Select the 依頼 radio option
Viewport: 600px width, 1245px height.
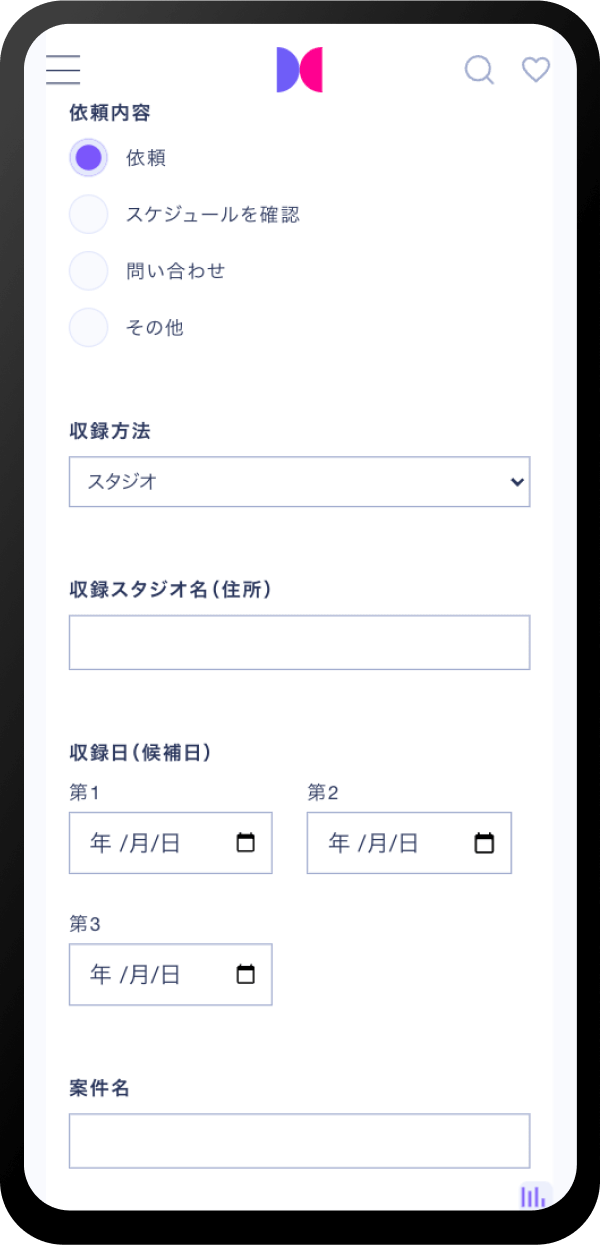(x=88, y=157)
